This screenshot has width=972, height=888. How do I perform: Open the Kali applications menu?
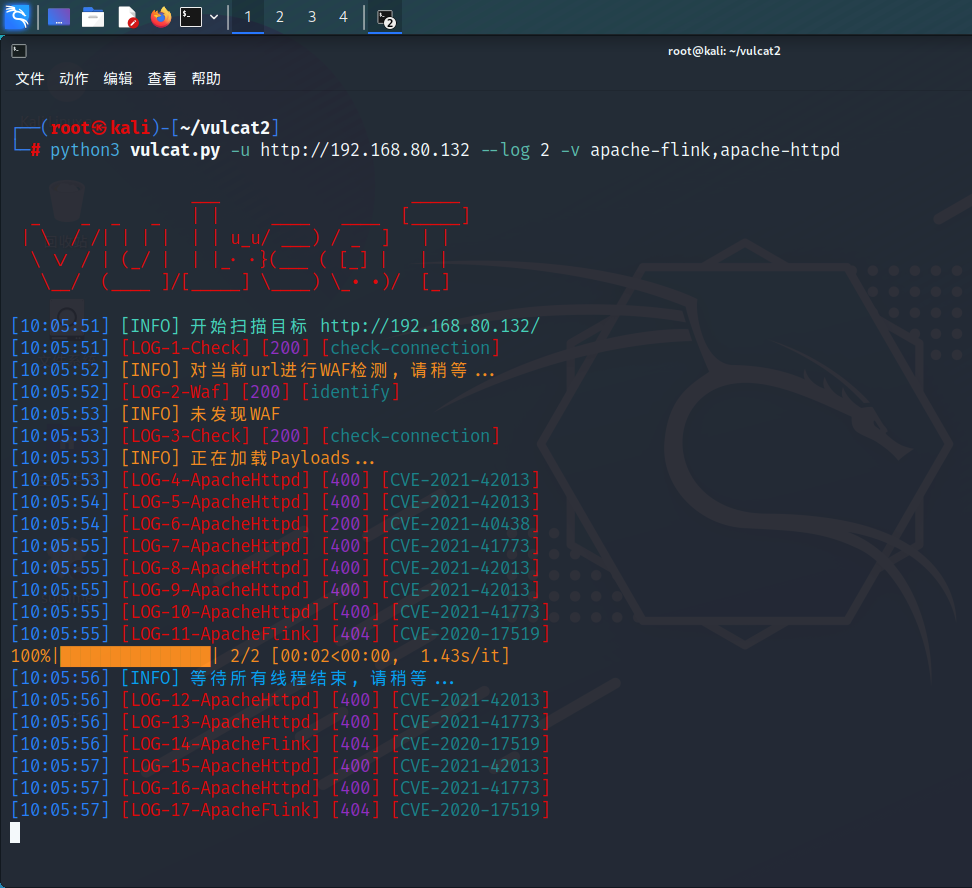click(x=17, y=16)
